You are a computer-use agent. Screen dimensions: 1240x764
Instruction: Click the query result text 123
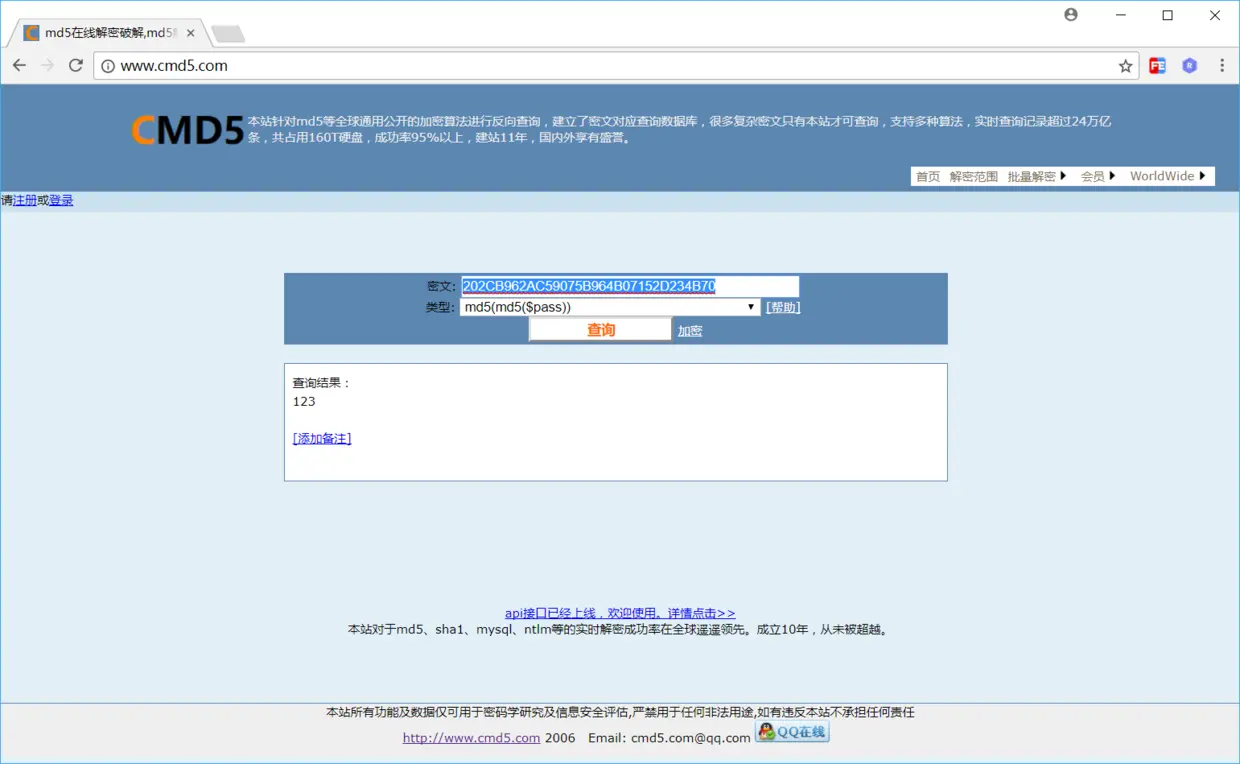(x=304, y=402)
